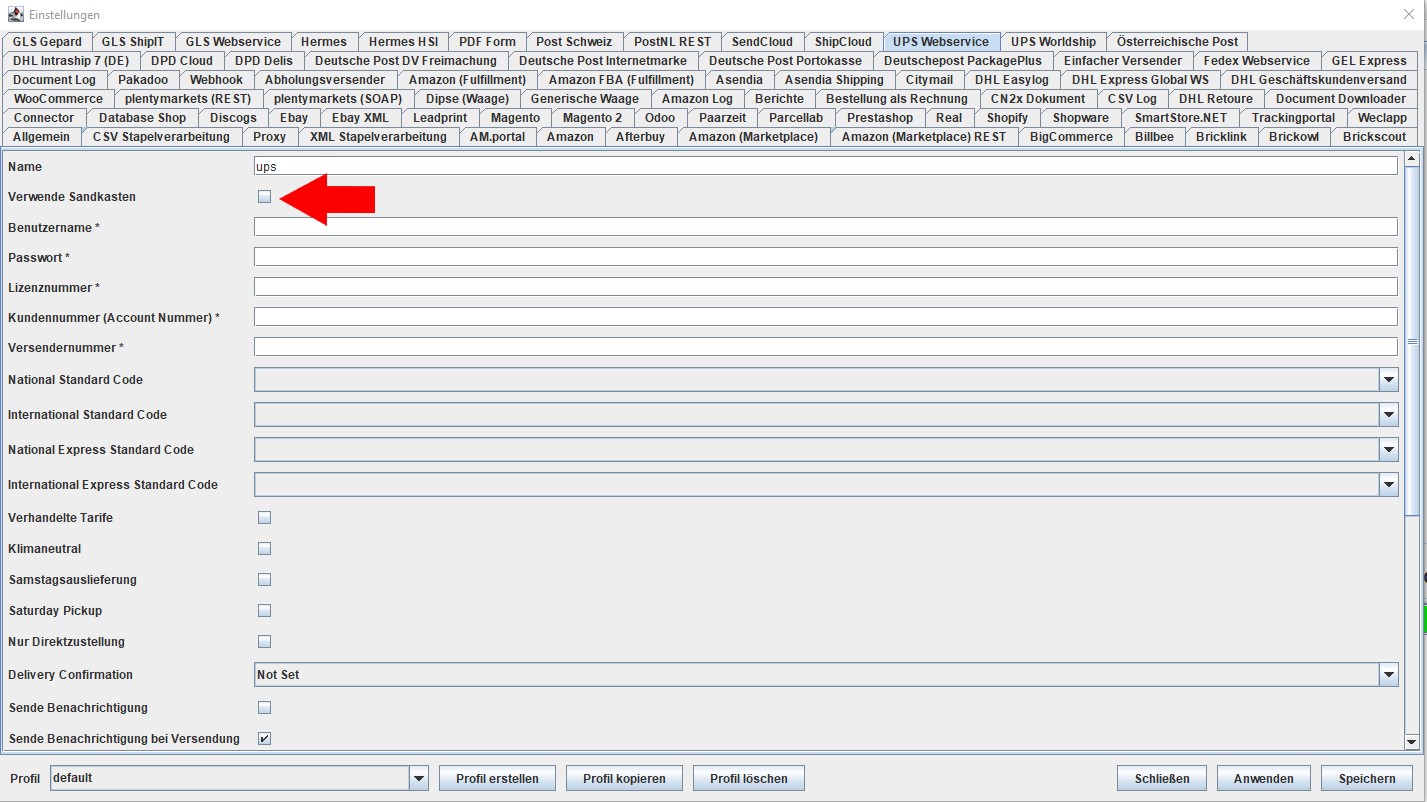Click the Profil erstellen button
Image resolution: width=1427 pixels, height=802 pixels.
click(497, 779)
